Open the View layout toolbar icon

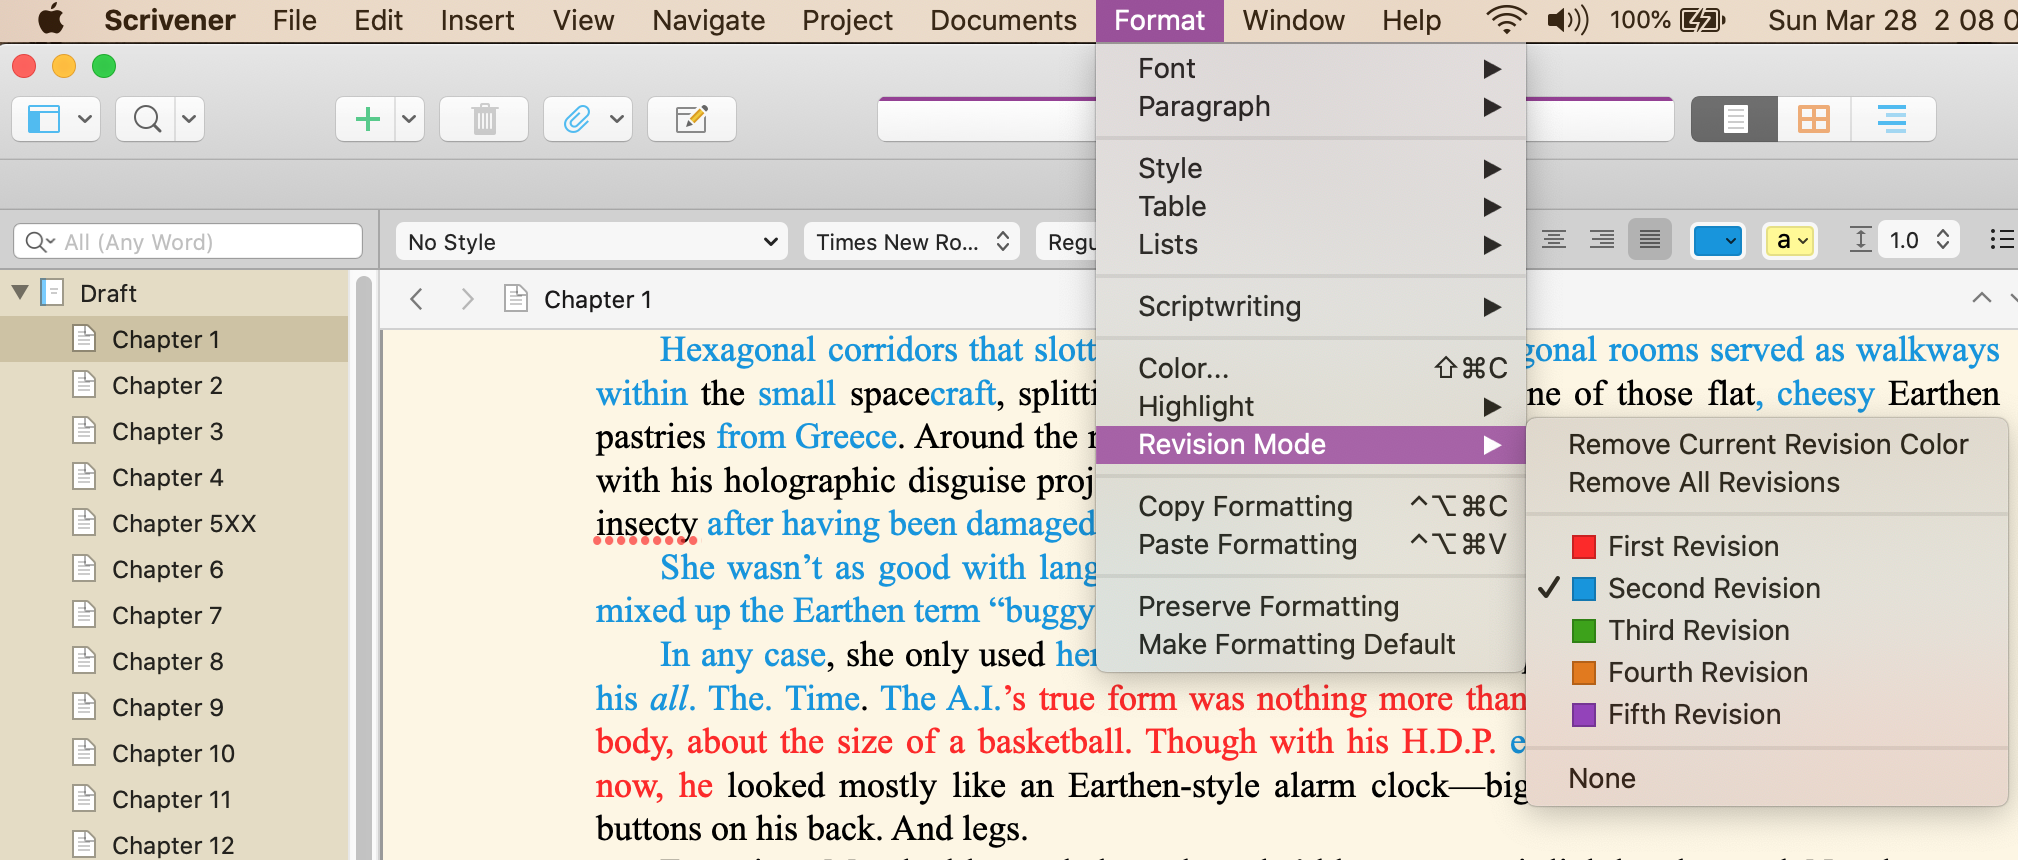[44, 120]
